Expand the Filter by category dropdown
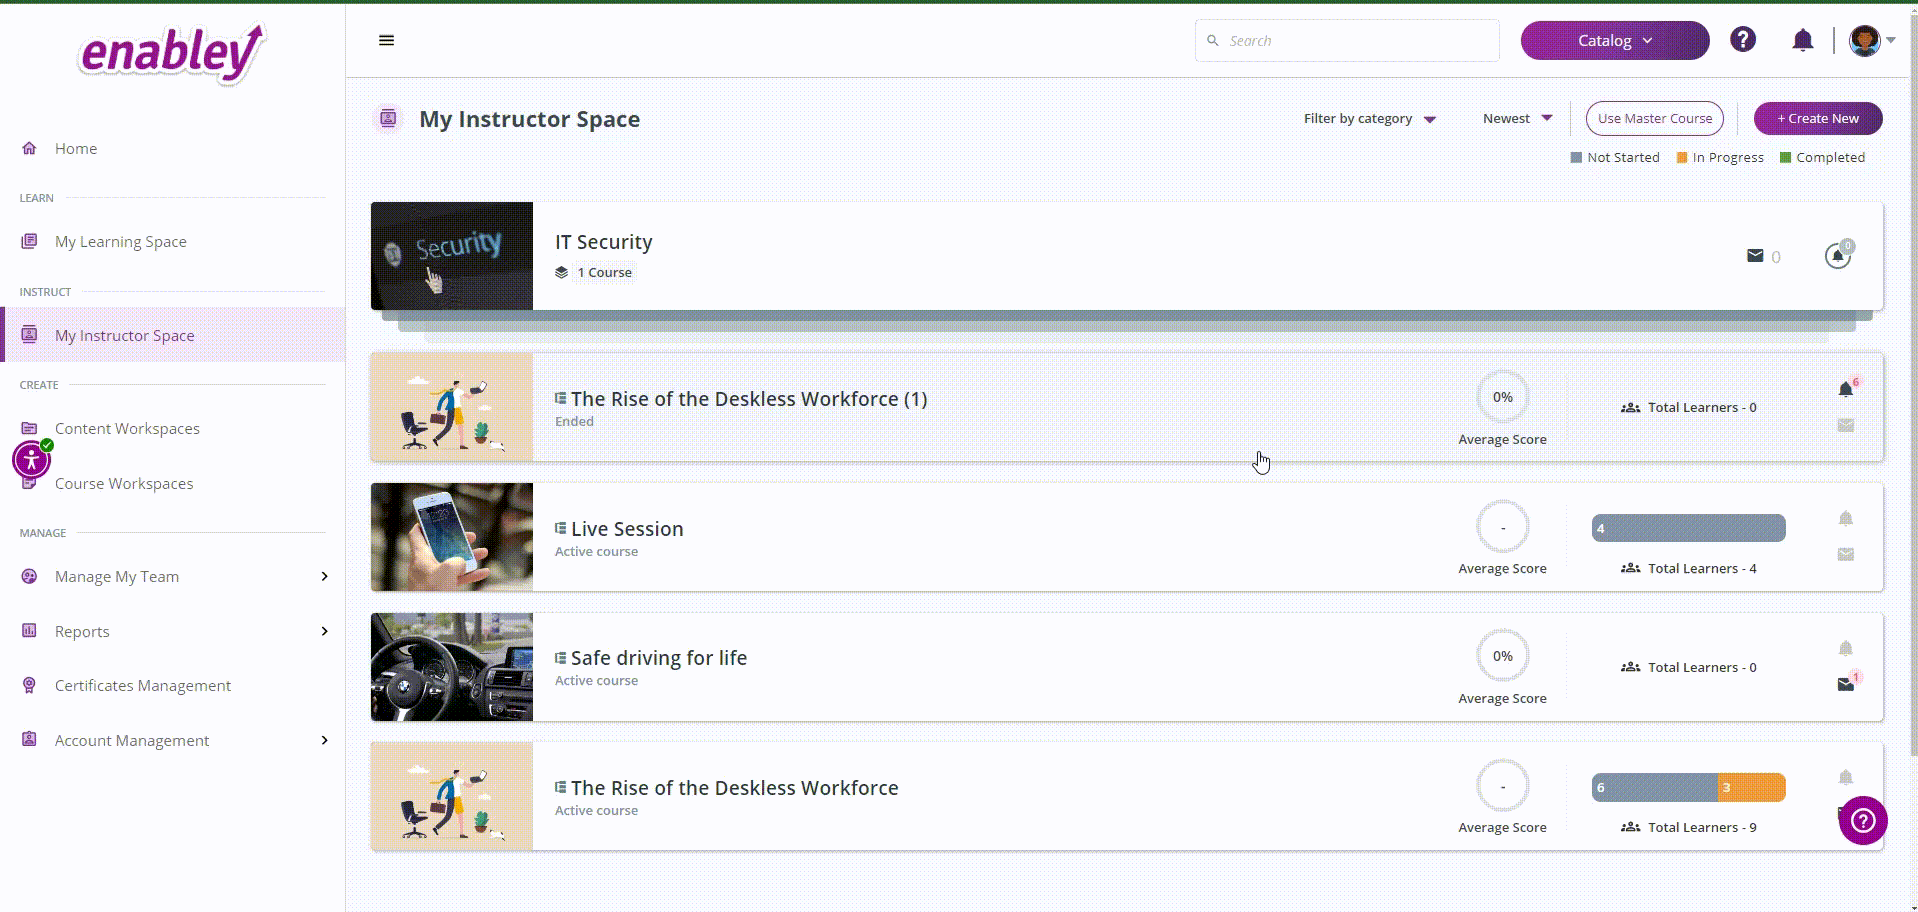This screenshot has width=1918, height=912. [1369, 119]
